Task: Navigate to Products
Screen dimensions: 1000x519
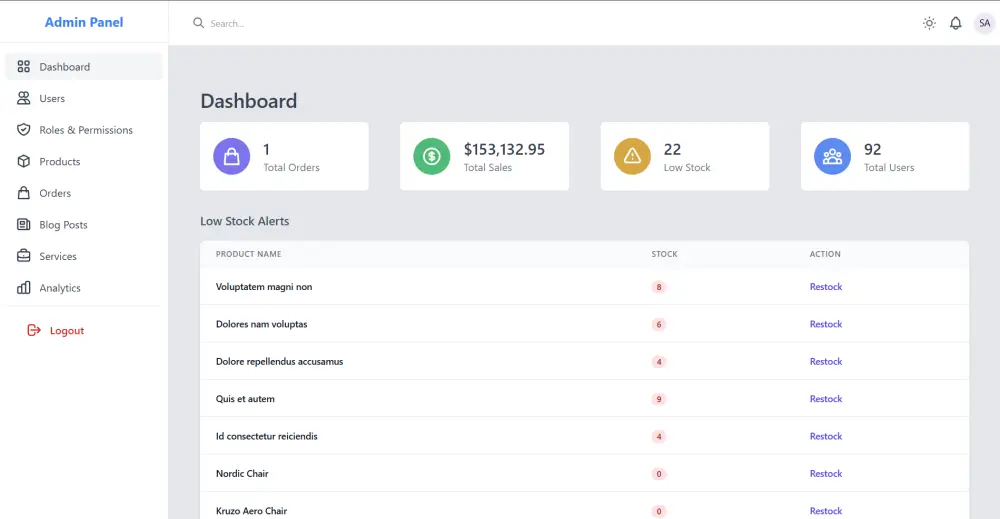Action: coord(84,161)
